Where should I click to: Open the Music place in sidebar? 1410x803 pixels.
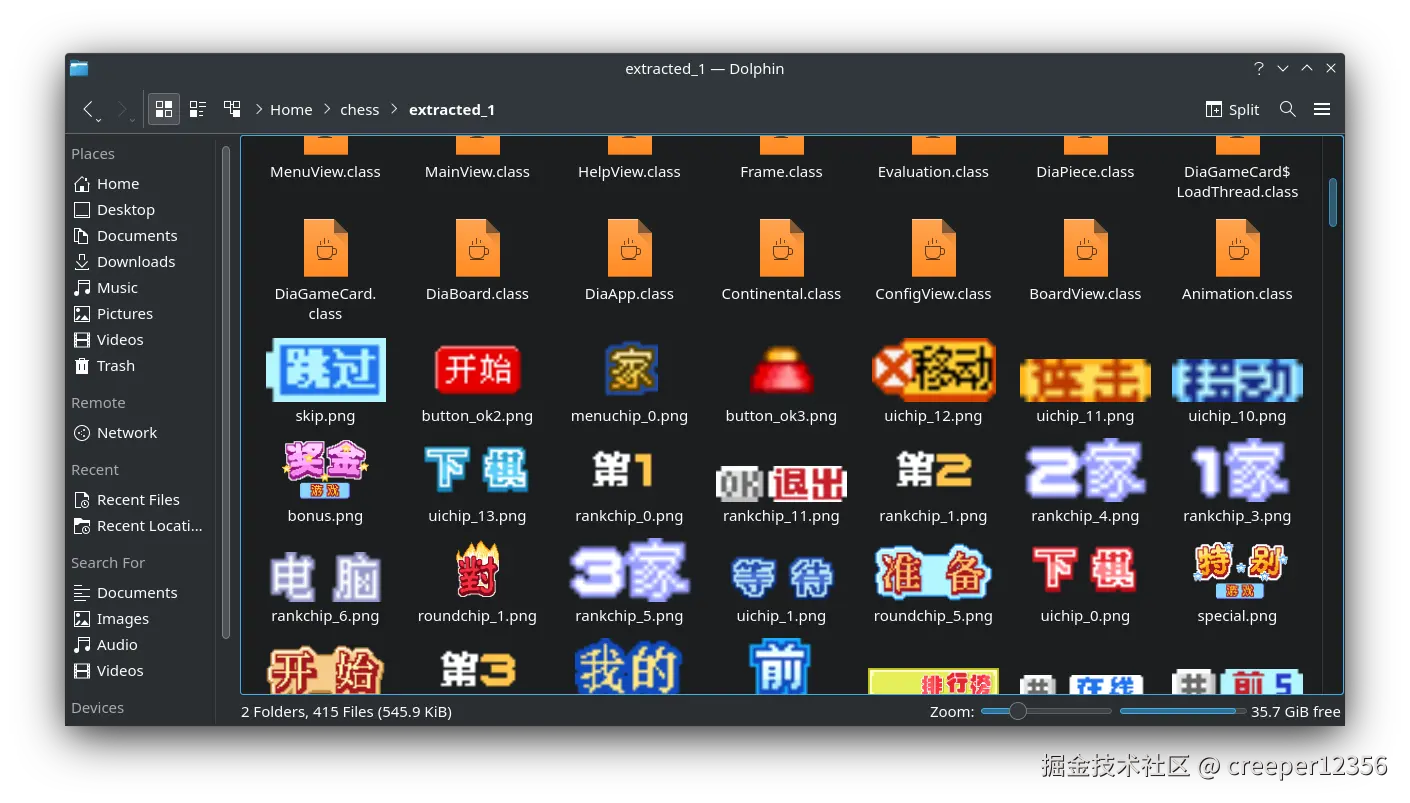click(x=116, y=287)
